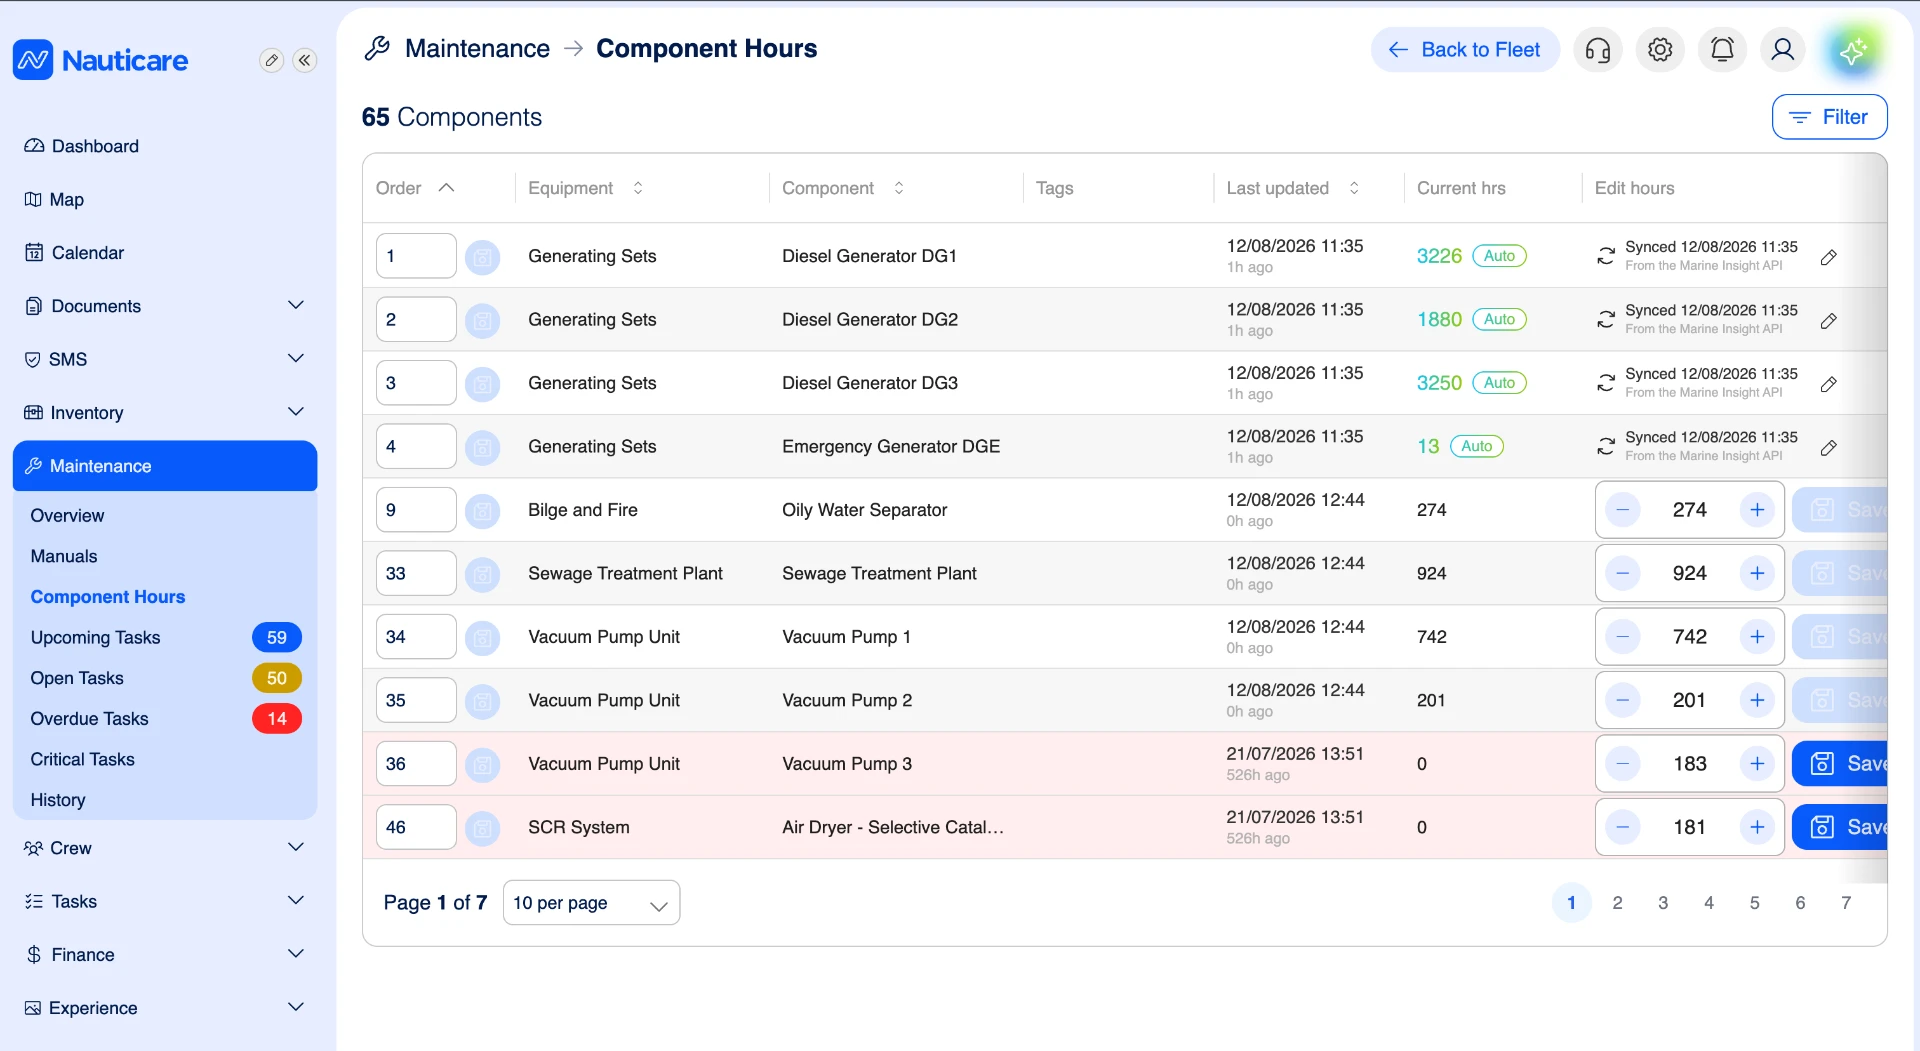This screenshot has height=1051, width=1920.
Task: Click order input field showing 33
Action: (416, 573)
